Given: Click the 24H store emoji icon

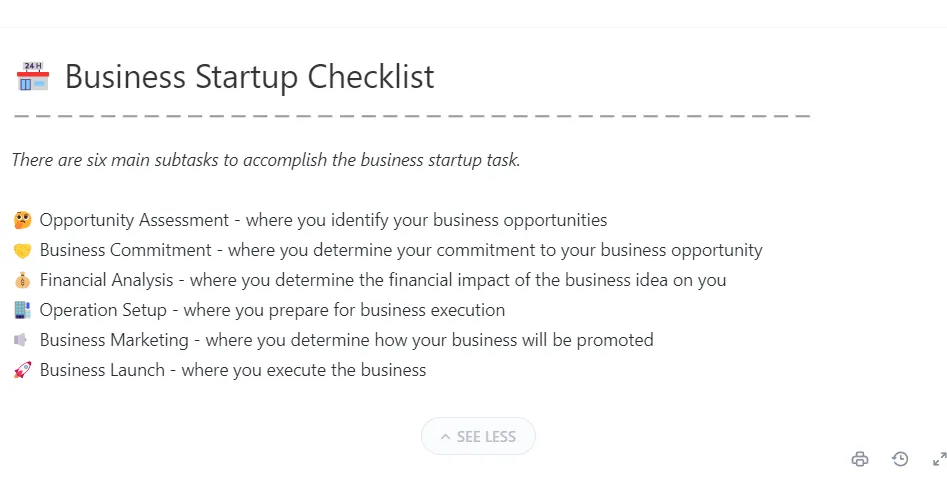Looking at the screenshot, I should coord(33,76).
